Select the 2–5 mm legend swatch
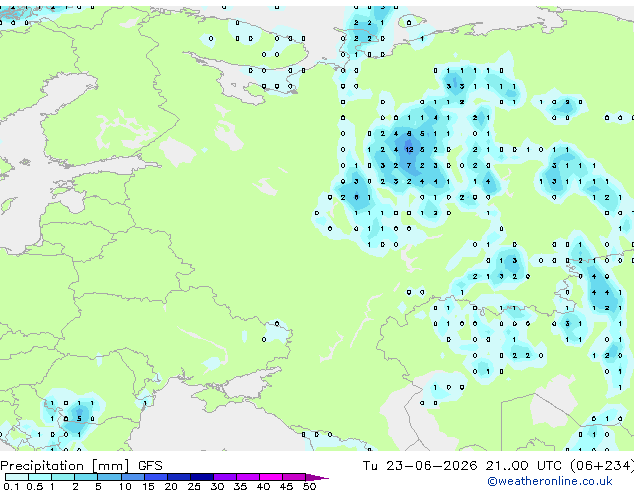Viewport: 634px width, 490px height. [86, 477]
